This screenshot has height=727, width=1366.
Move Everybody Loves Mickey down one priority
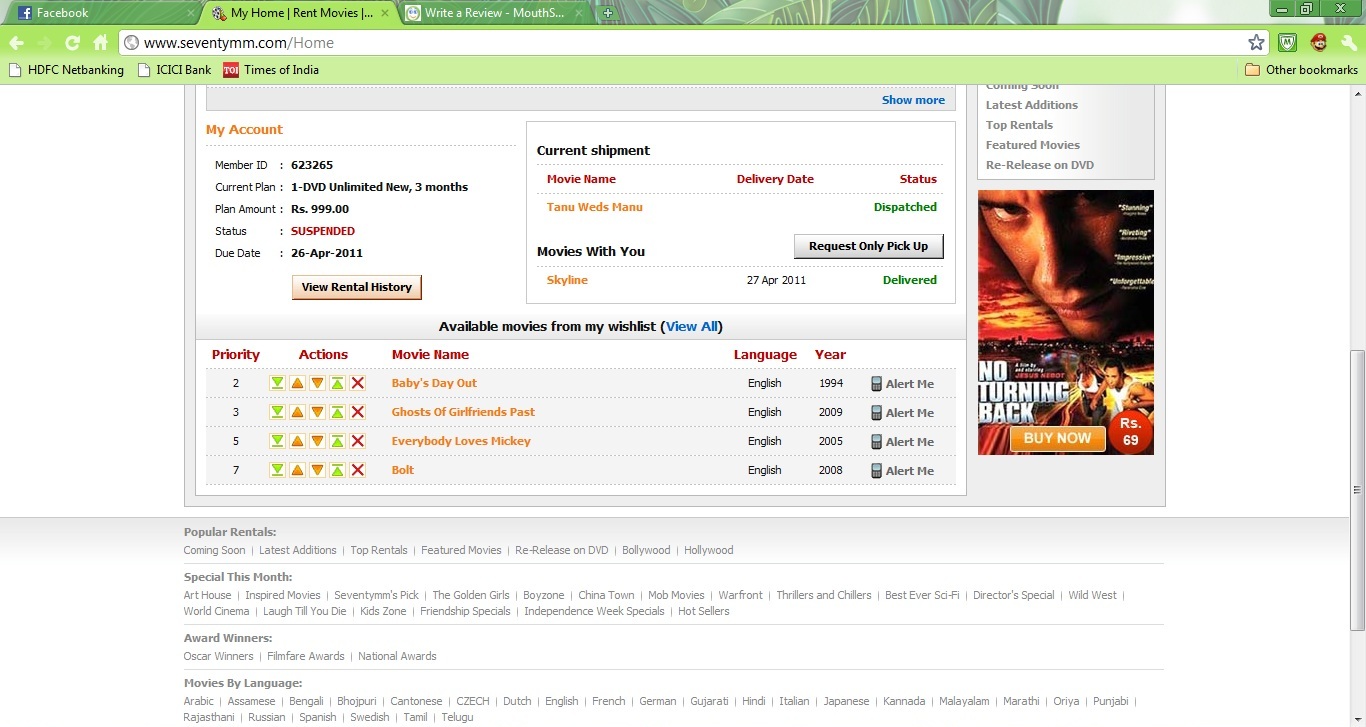pos(317,441)
